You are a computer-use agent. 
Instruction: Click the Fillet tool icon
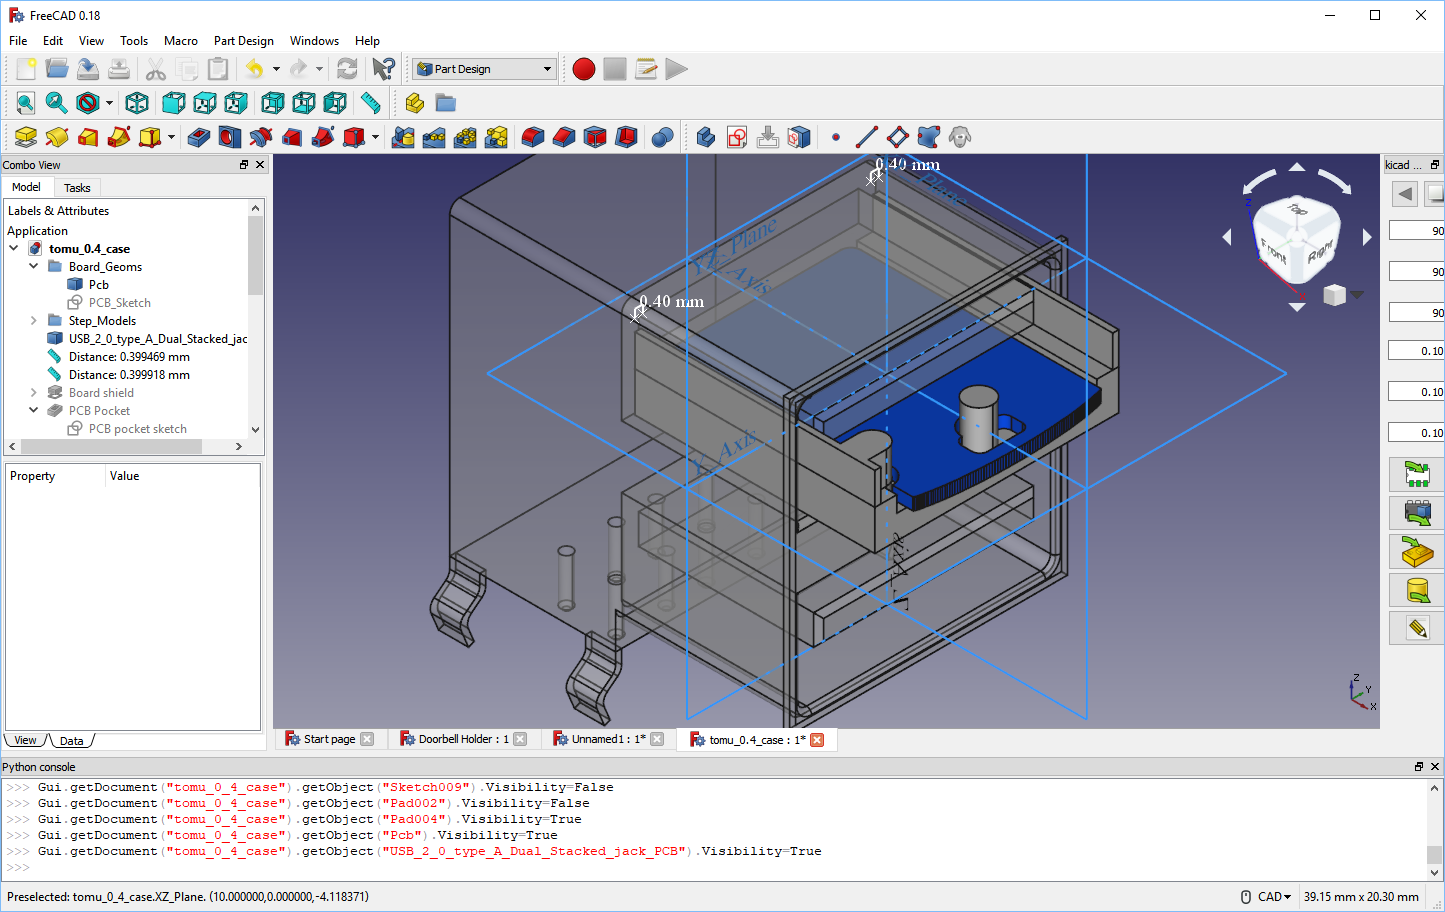click(x=533, y=137)
